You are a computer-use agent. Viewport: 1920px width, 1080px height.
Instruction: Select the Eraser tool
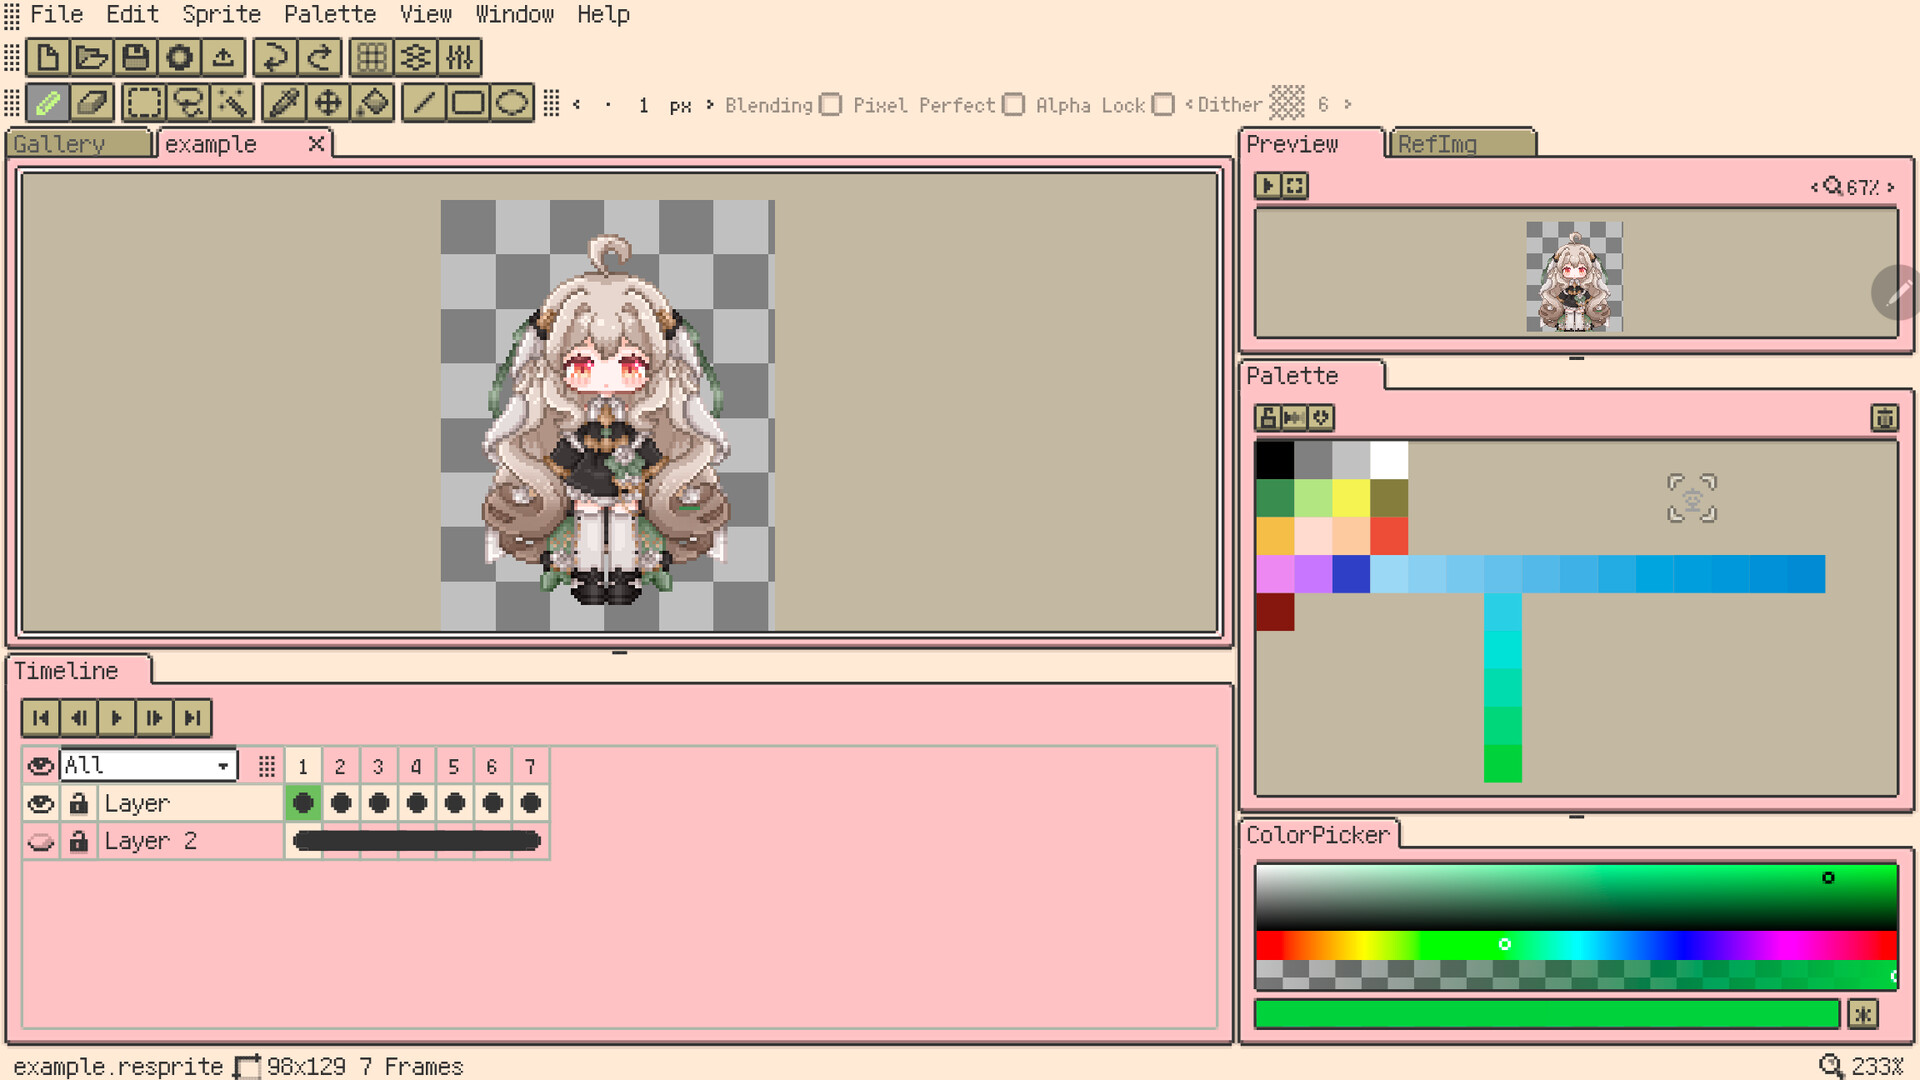[92, 102]
